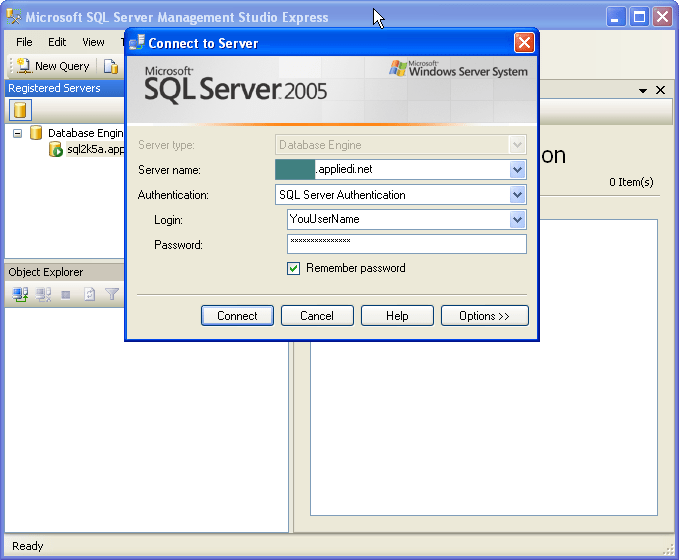Click the Connect icon in Object Explorer
The width and height of the screenshot is (679, 560).
[20, 295]
